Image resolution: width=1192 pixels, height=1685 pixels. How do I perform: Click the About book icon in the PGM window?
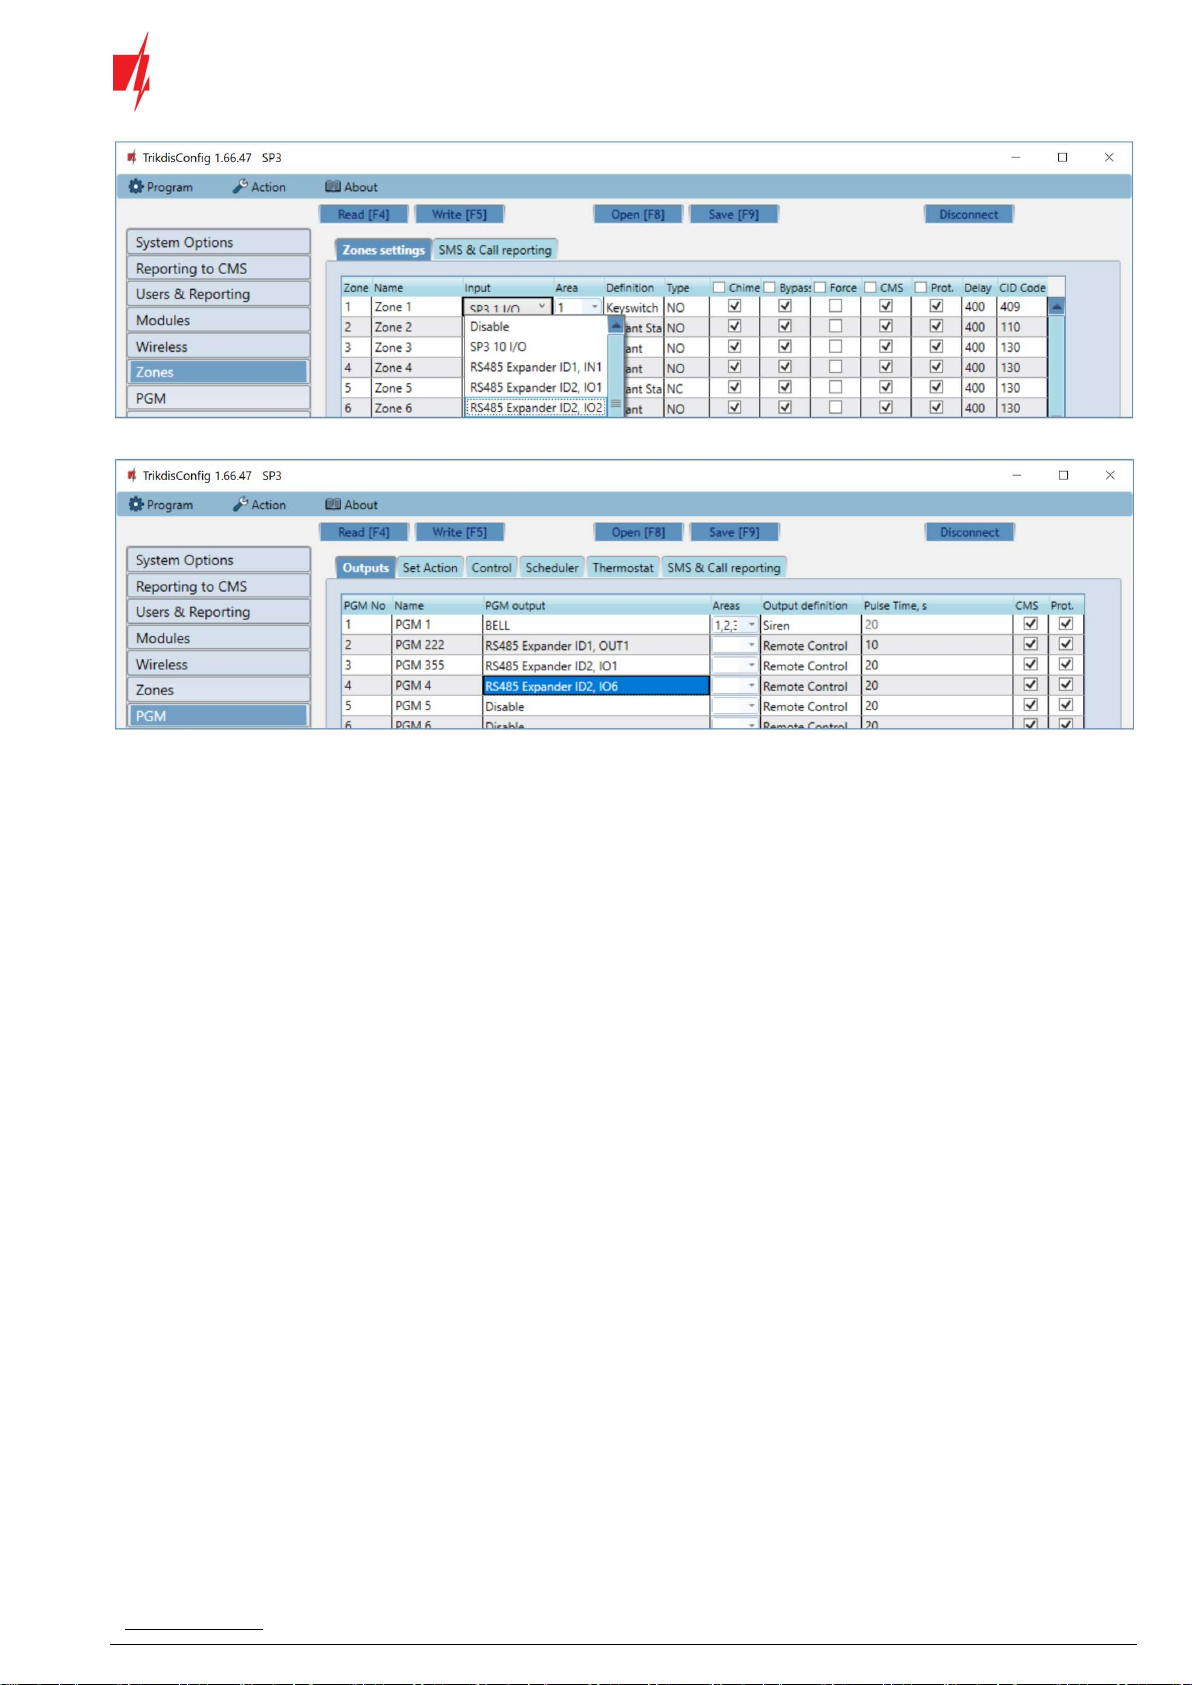pos(333,505)
